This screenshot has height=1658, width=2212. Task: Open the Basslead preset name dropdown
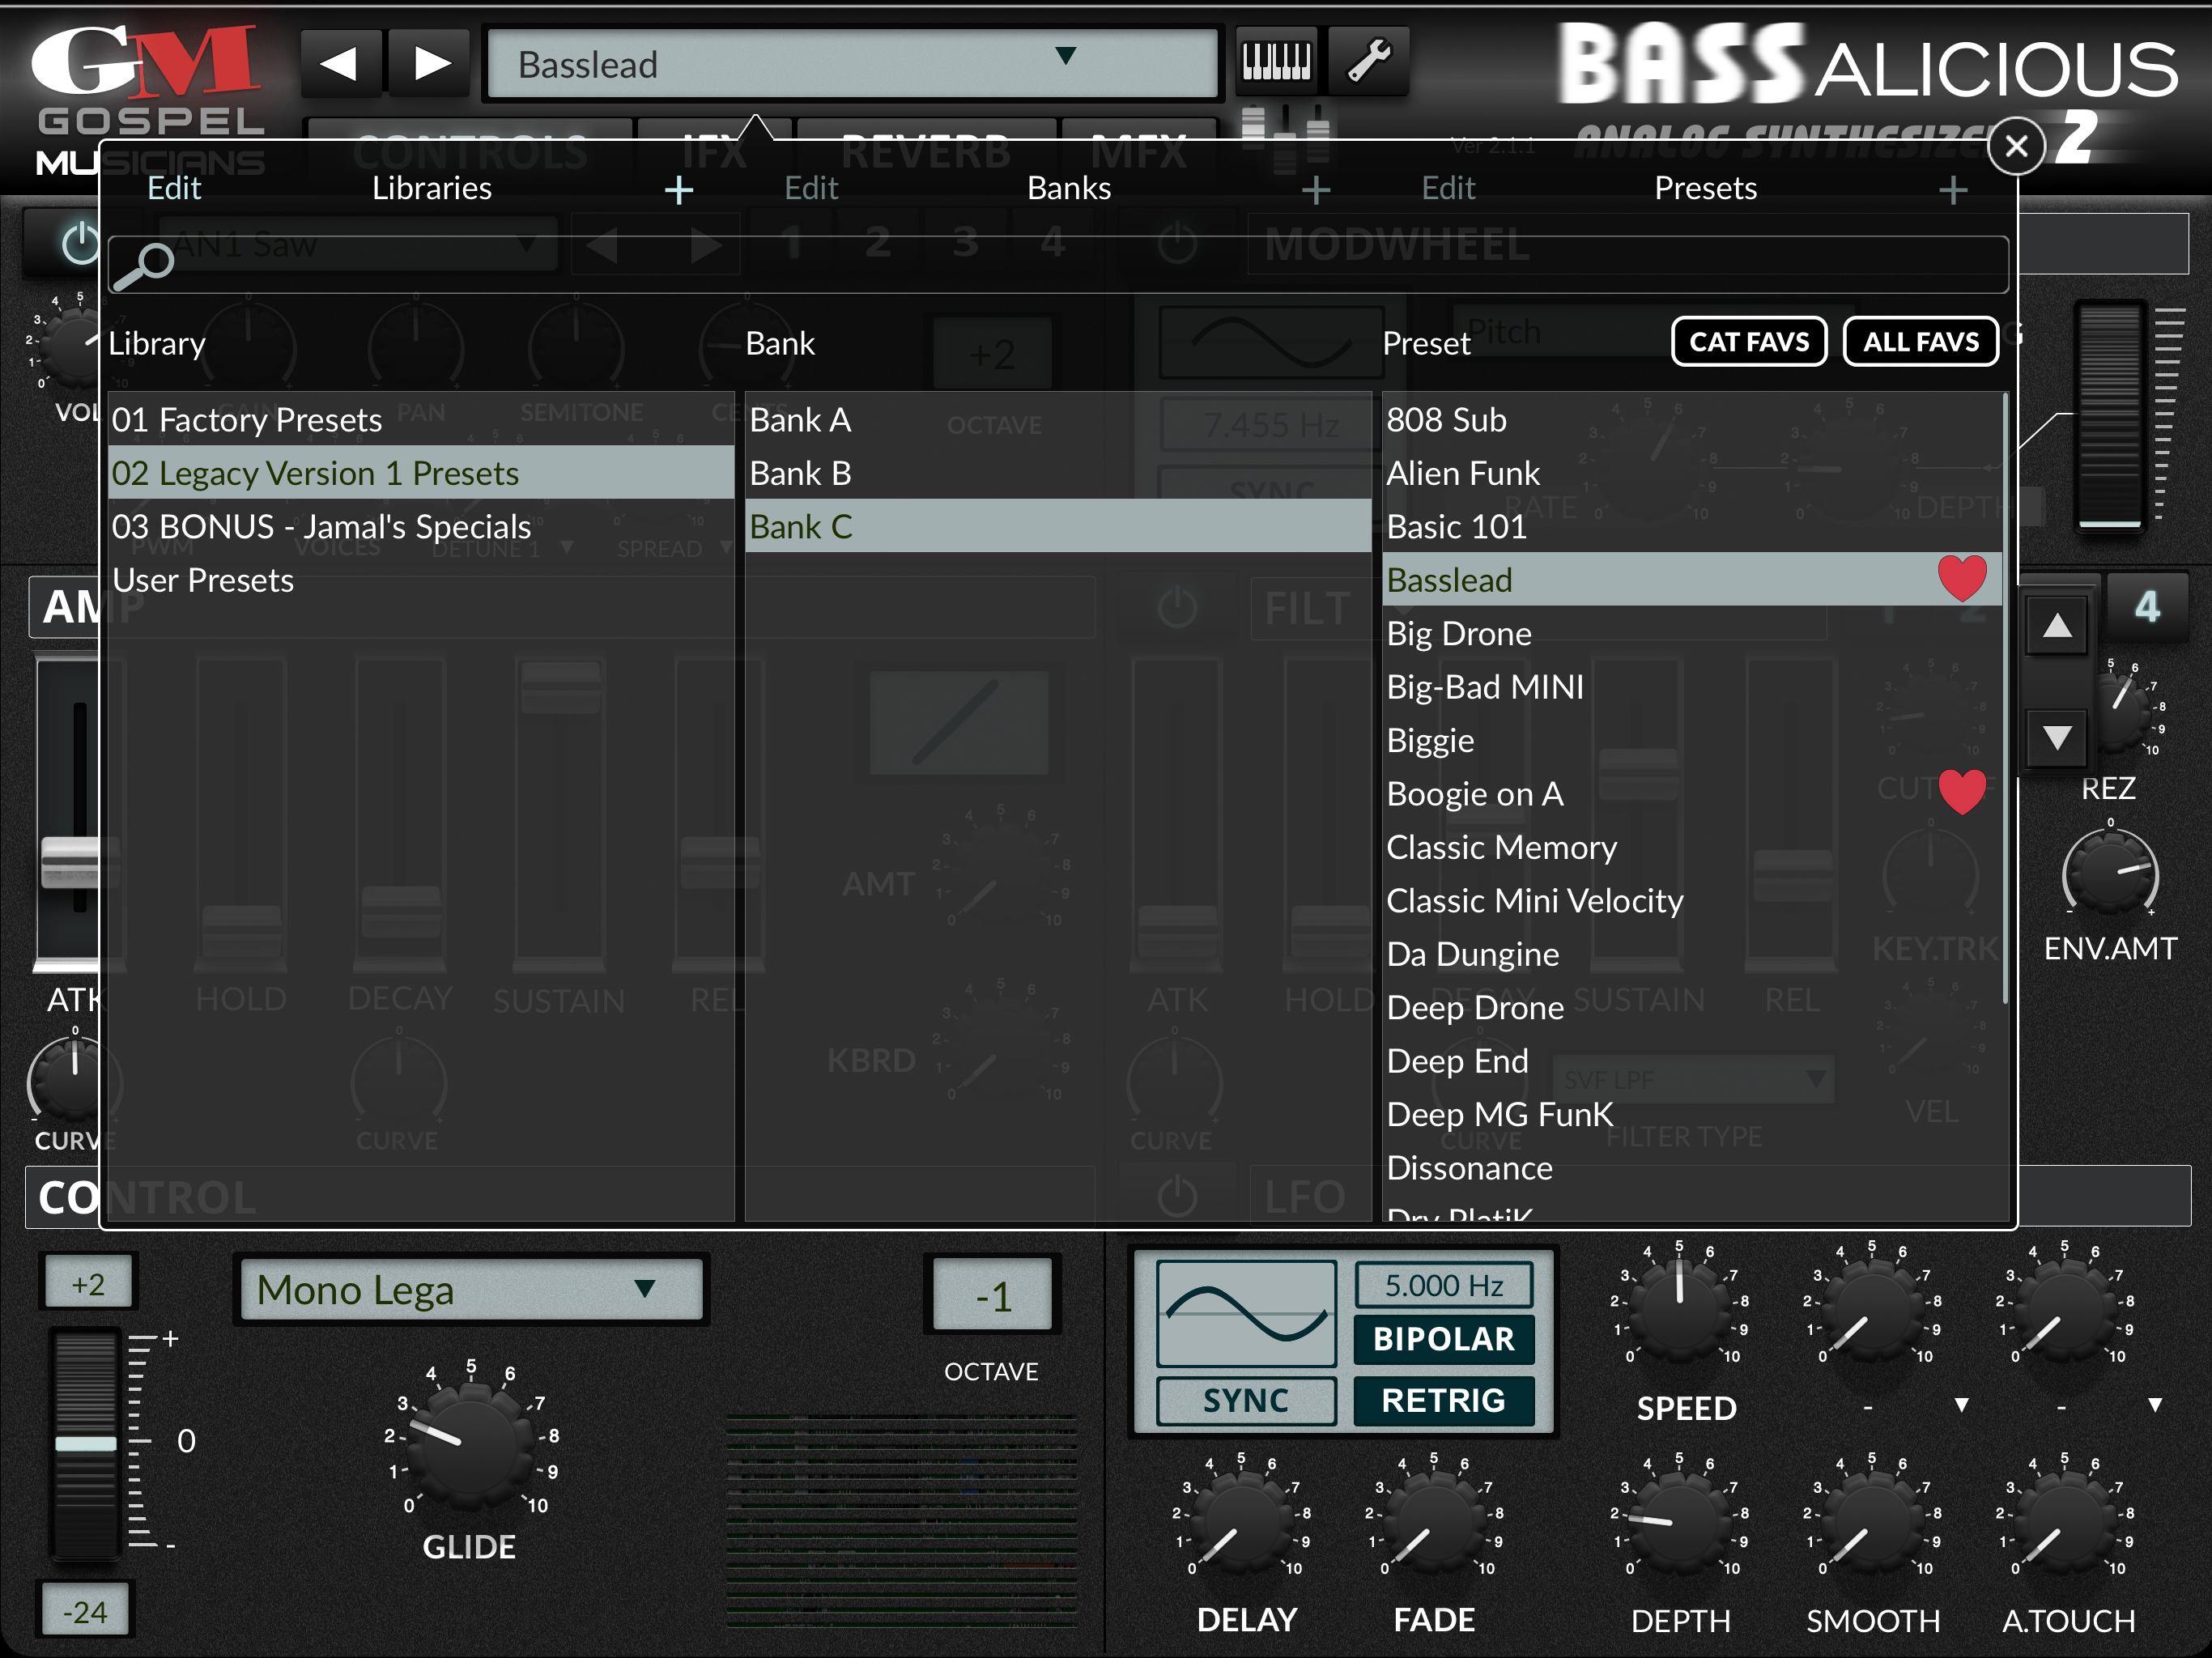[852, 64]
